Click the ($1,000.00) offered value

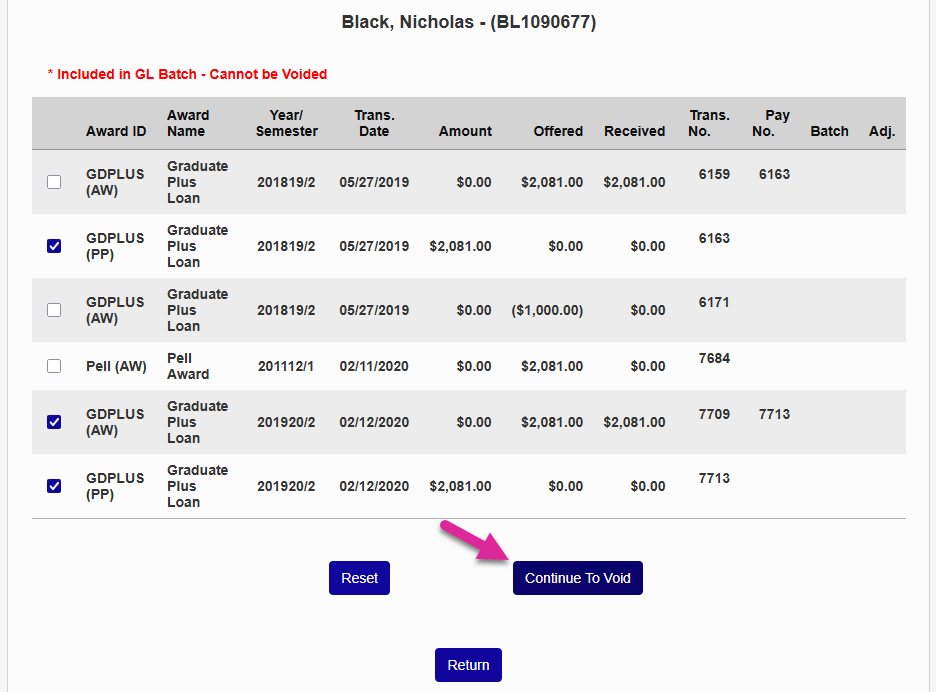tap(547, 310)
